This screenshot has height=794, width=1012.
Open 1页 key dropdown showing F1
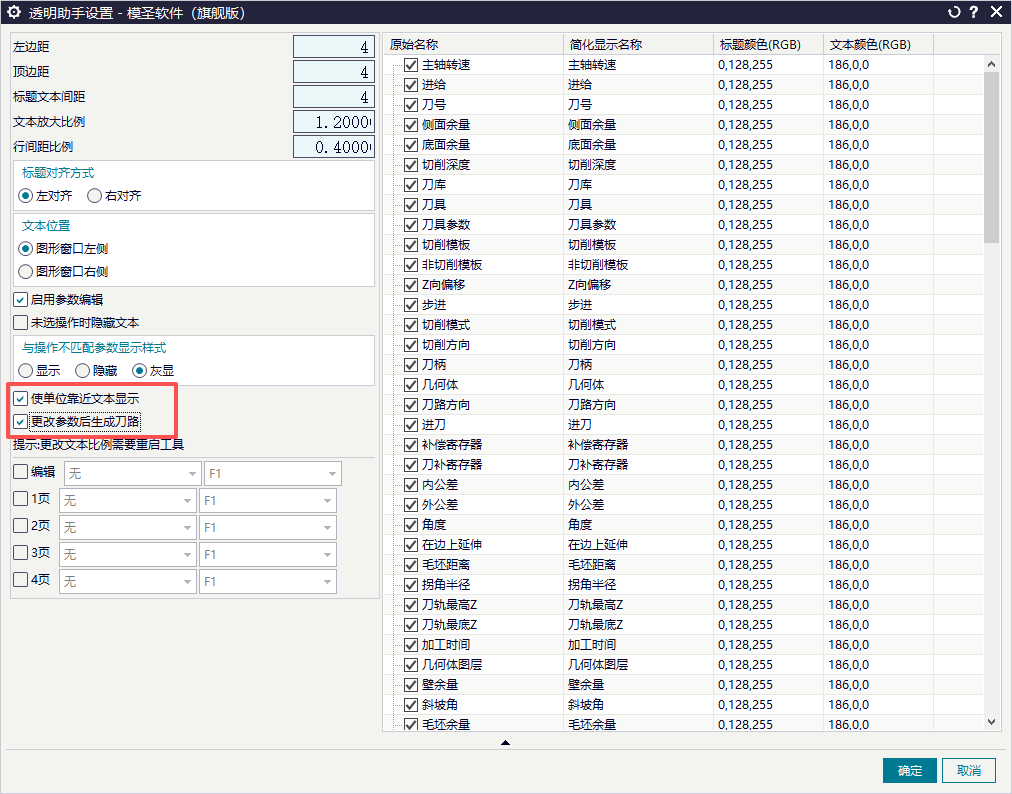coord(268,501)
